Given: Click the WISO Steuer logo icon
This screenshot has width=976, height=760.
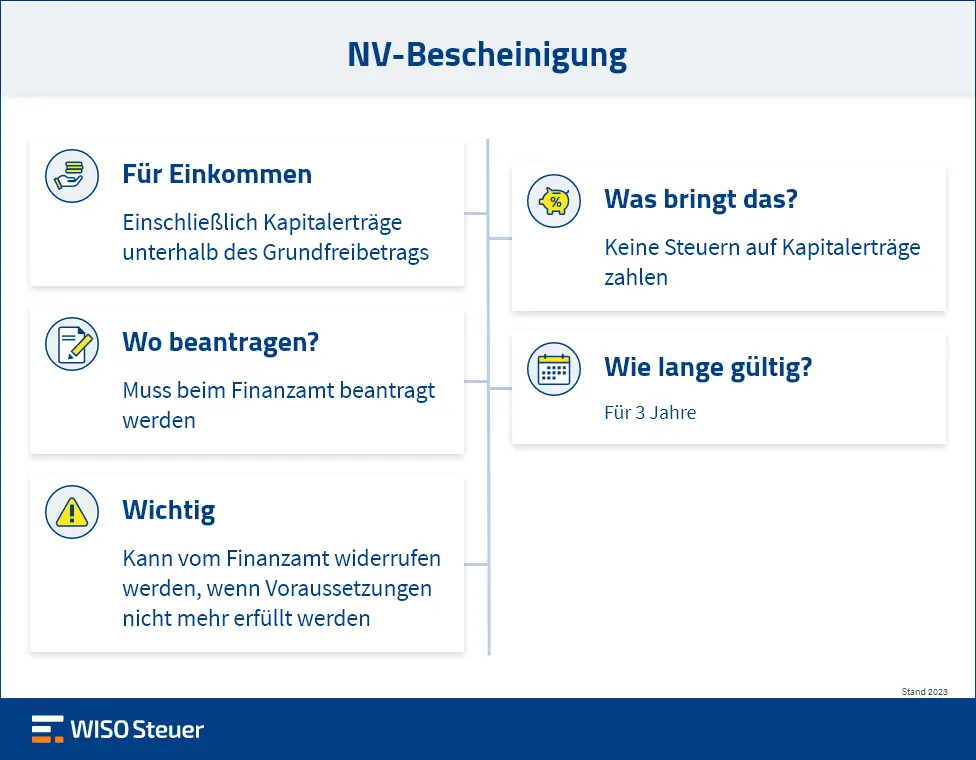Looking at the screenshot, I should click(48, 729).
